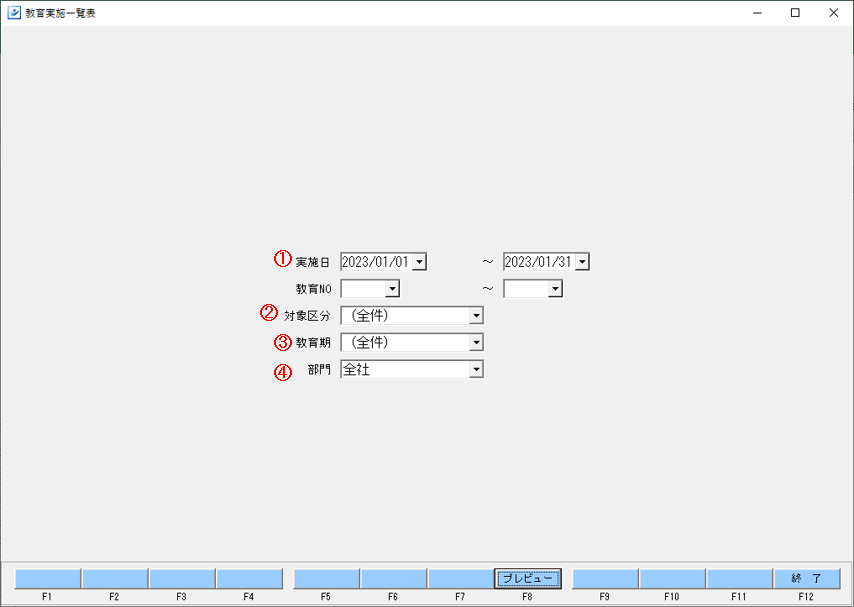Click the empty F5 function button
Viewport: 854px width, 607px height.
coord(326,579)
